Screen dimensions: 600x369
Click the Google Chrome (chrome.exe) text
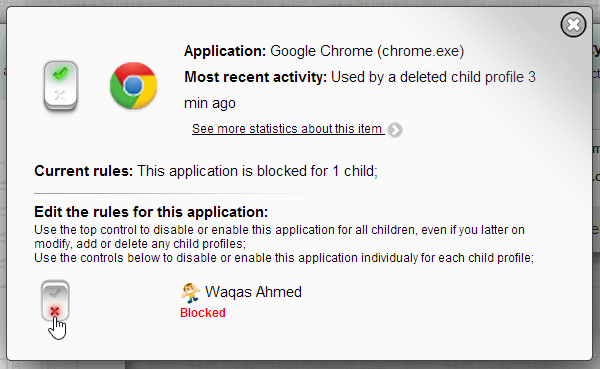tap(367, 51)
